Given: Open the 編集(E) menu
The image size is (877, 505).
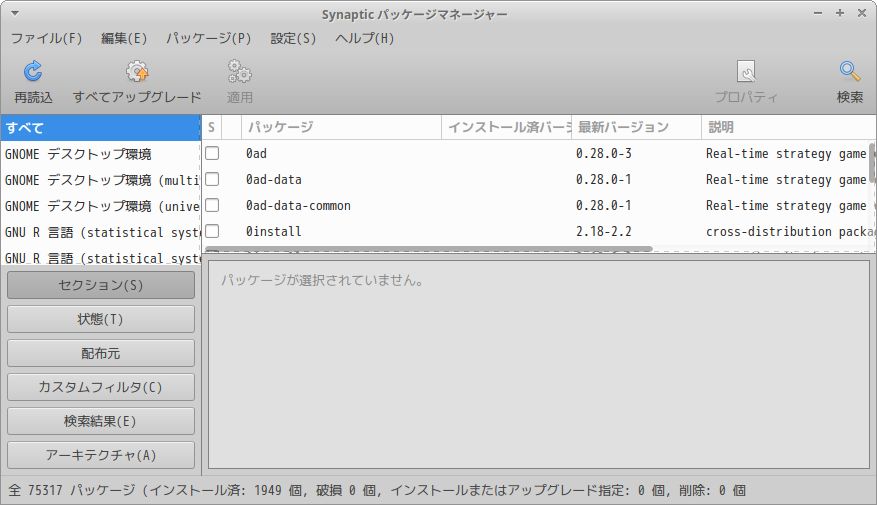Looking at the screenshot, I should click(x=124, y=39).
